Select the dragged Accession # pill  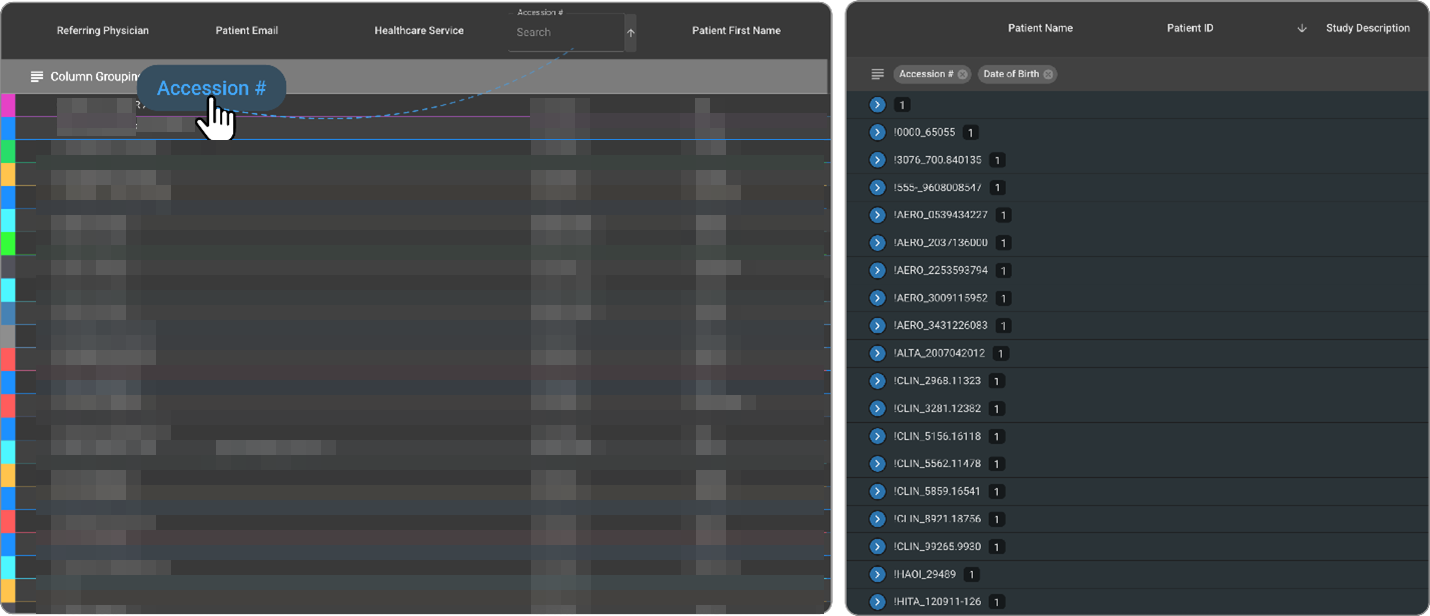(x=211, y=88)
